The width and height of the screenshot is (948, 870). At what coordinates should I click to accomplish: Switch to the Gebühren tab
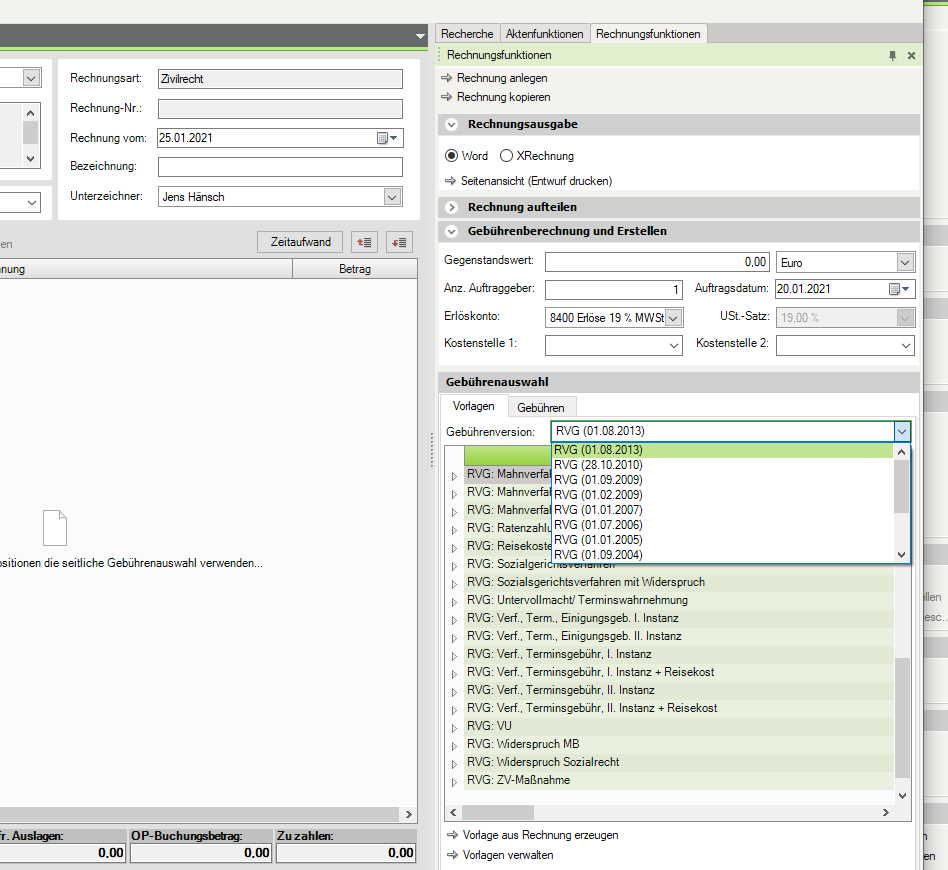pyautogui.click(x=540, y=407)
